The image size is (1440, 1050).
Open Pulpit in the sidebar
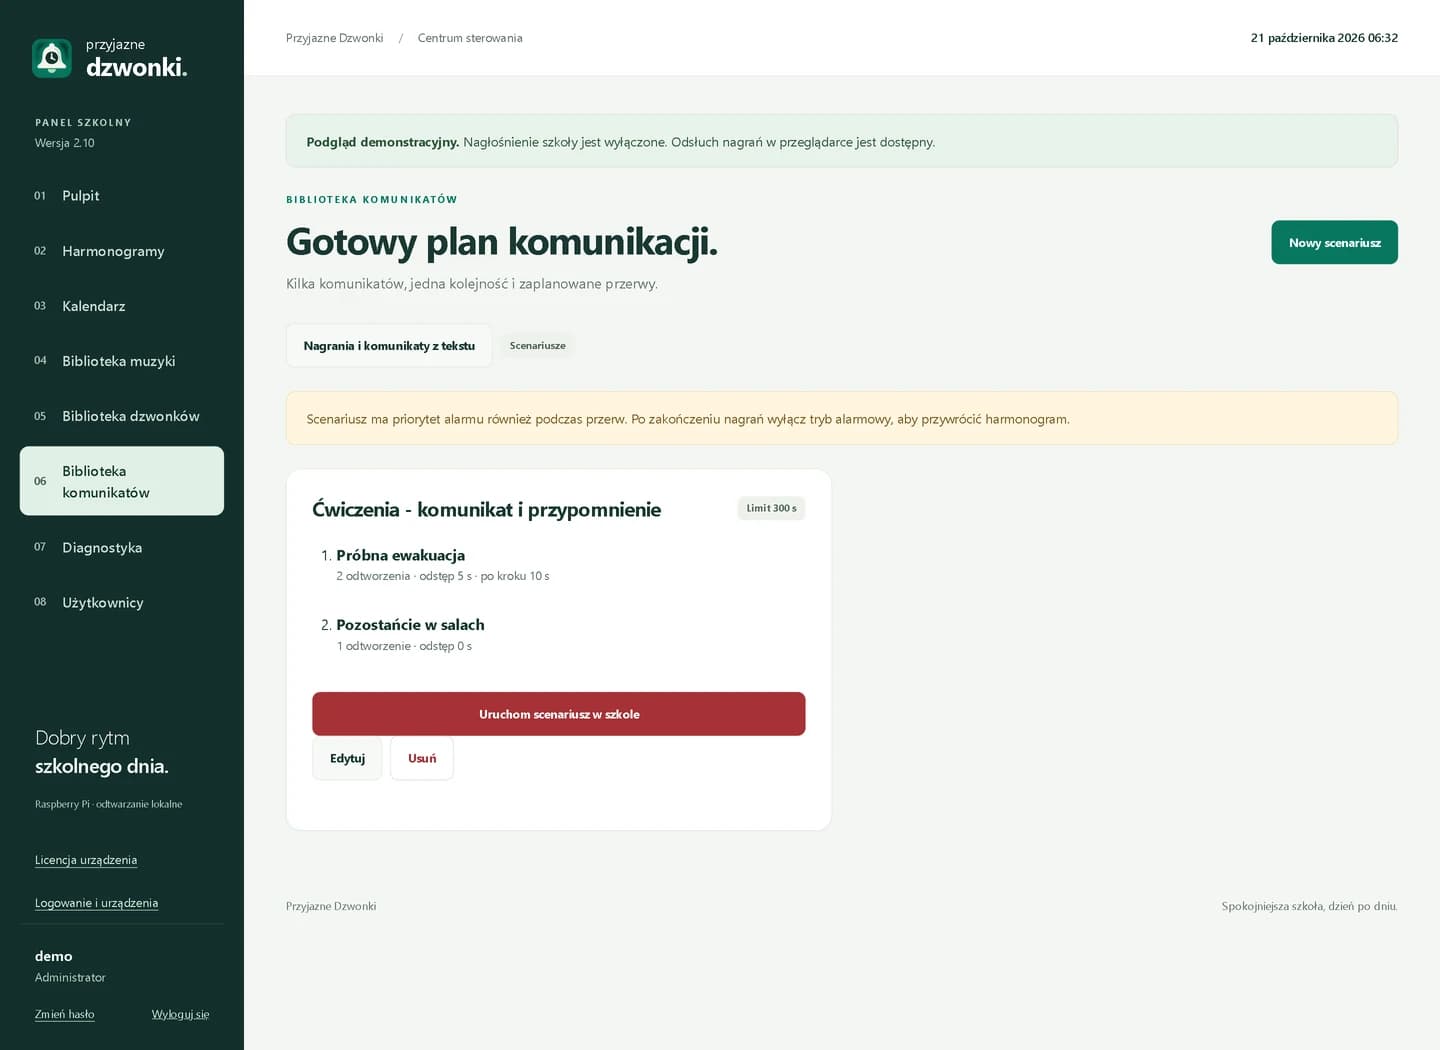click(122, 196)
